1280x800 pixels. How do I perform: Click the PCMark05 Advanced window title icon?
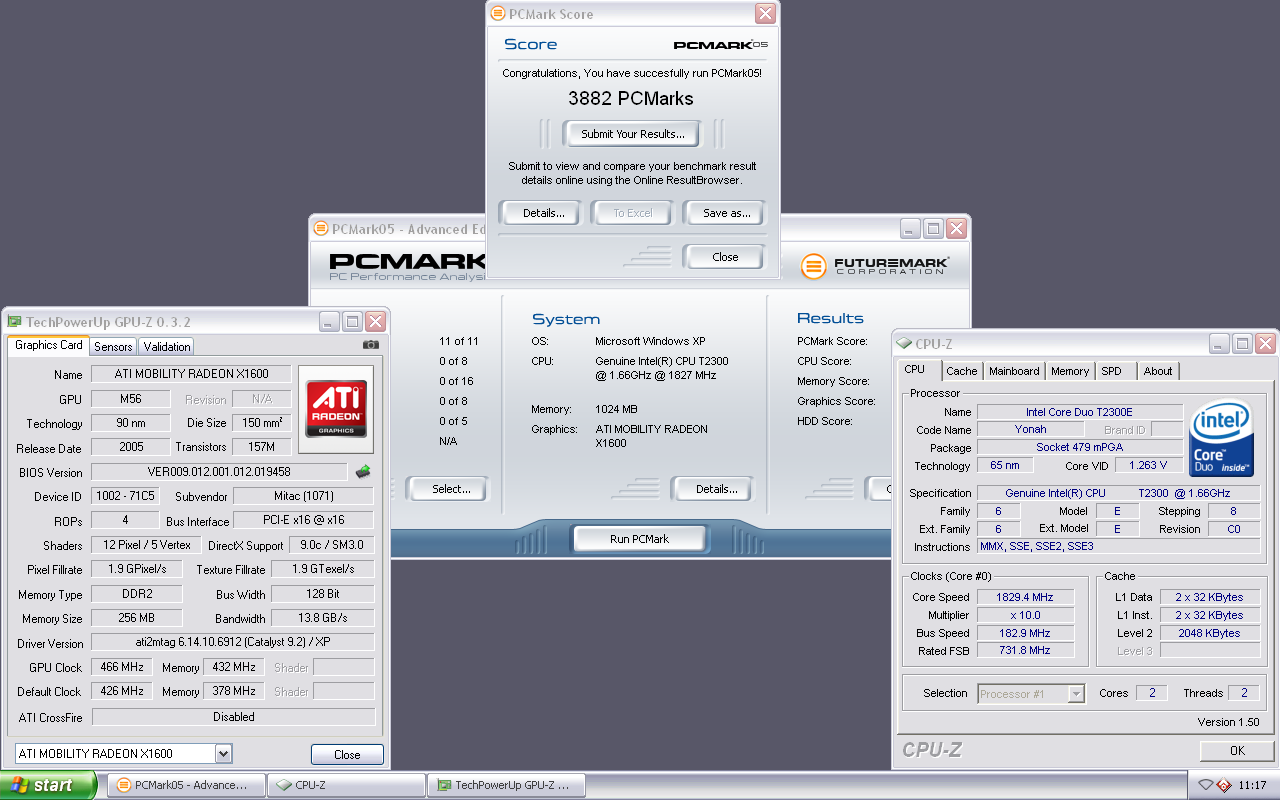(x=320, y=228)
